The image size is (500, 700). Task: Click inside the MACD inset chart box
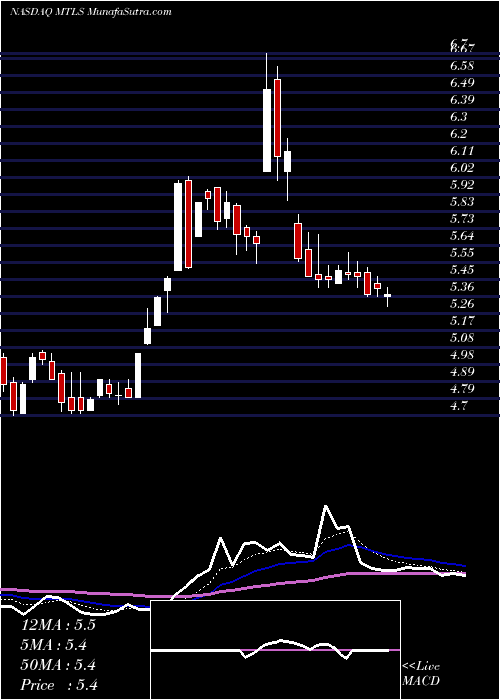(x=275, y=650)
